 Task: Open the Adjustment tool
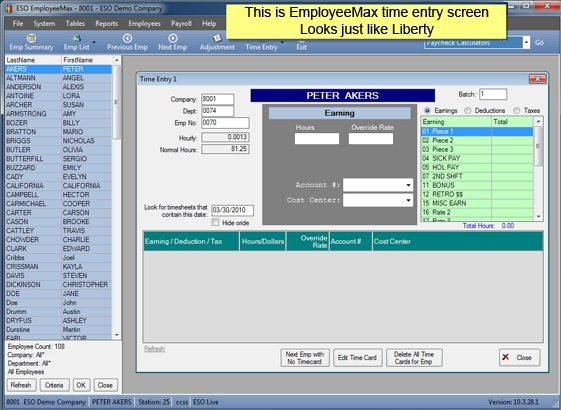pos(217,42)
